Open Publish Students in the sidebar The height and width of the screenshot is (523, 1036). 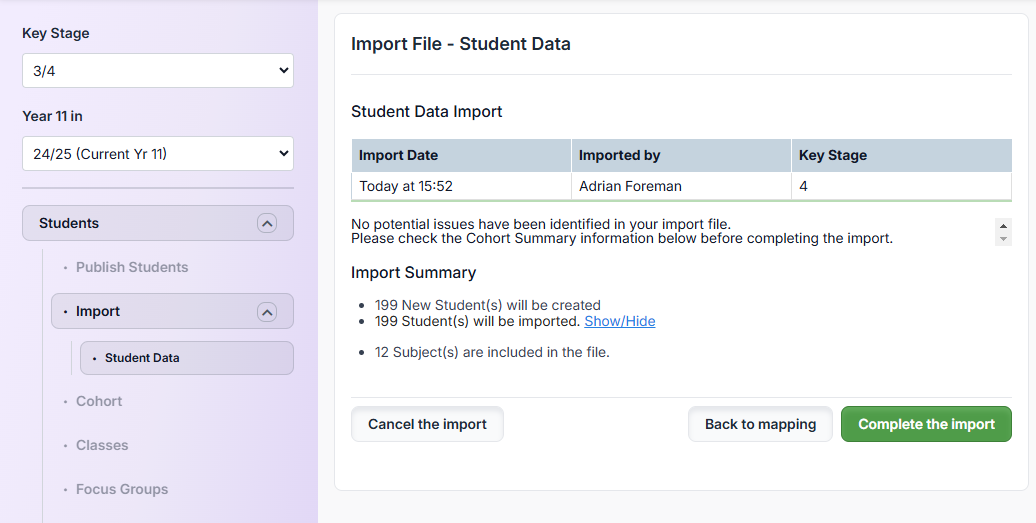pos(132,267)
